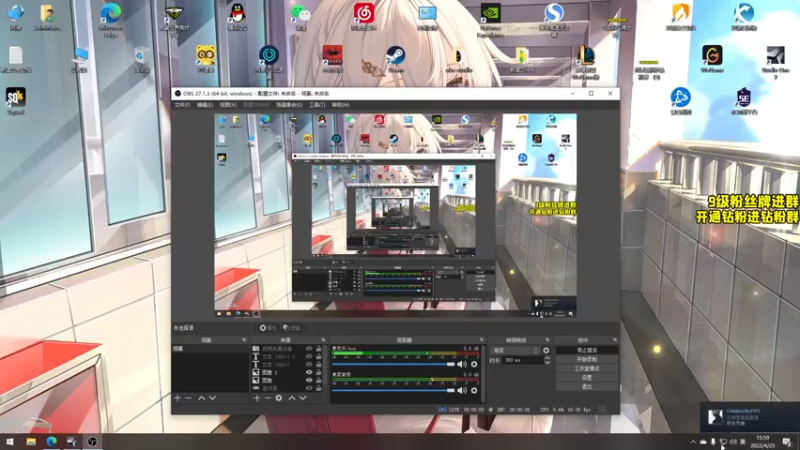Click the 退出 button in controls
Viewport: 800px width, 450px height.
[587, 387]
